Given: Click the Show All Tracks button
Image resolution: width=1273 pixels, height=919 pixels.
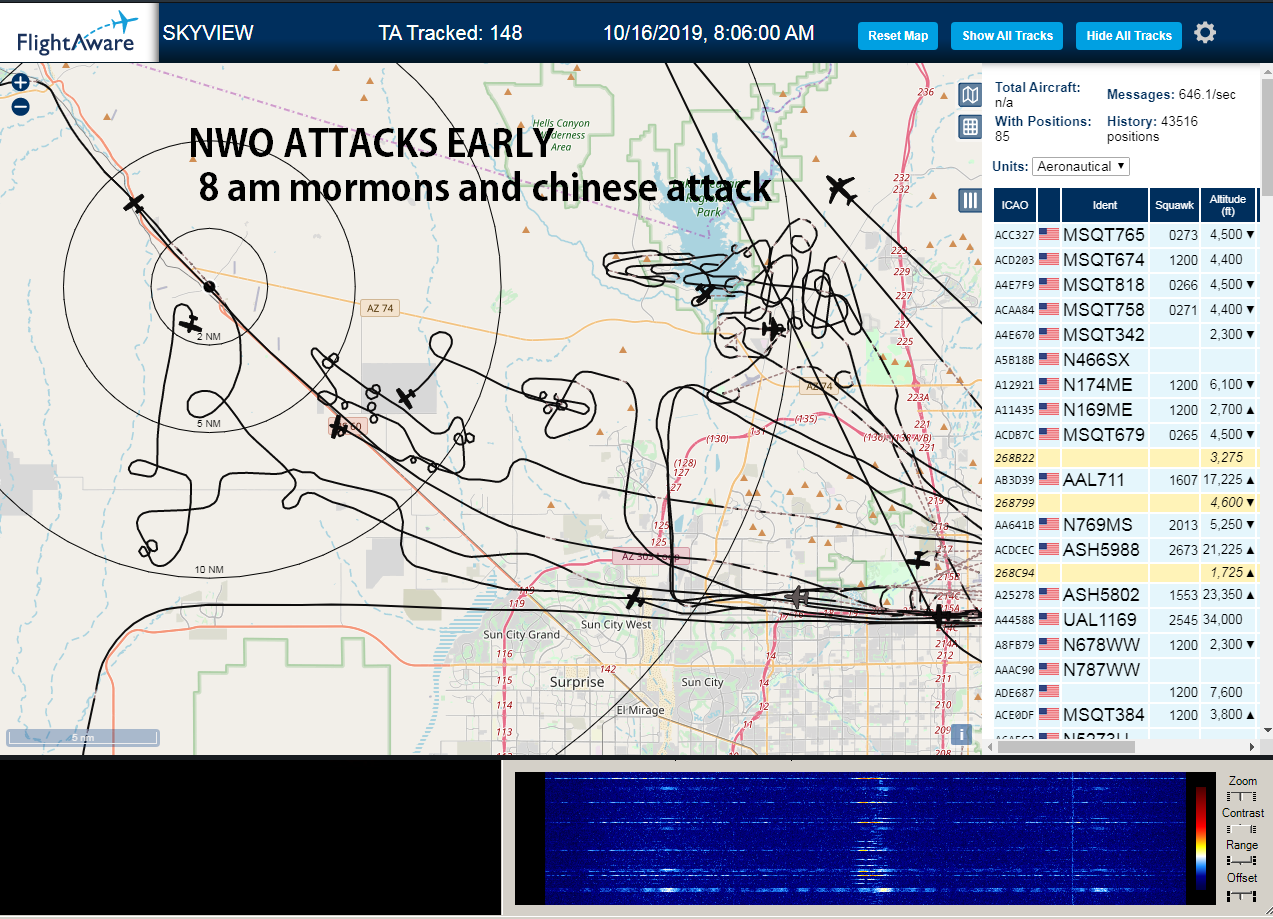Looking at the screenshot, I should click(x=1007, y=36).
